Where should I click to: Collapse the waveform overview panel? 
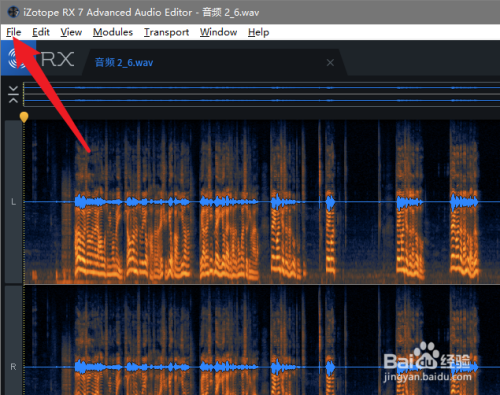pos(13,94)
